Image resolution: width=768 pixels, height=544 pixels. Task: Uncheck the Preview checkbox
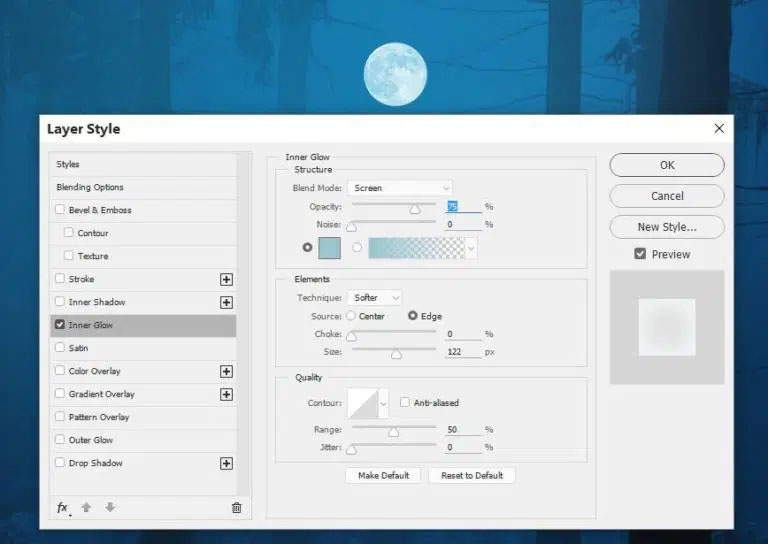click(x=640, y=254)
